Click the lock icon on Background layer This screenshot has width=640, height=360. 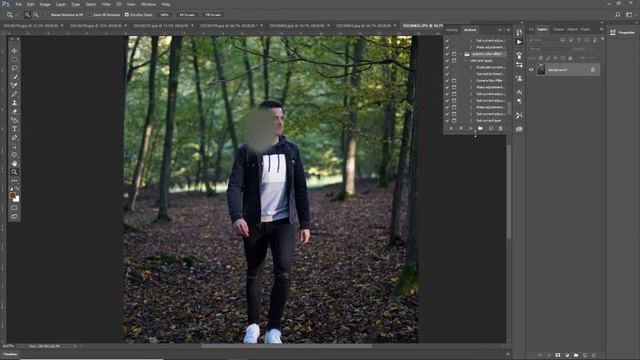pyautogui.click(x=593, y=70)
